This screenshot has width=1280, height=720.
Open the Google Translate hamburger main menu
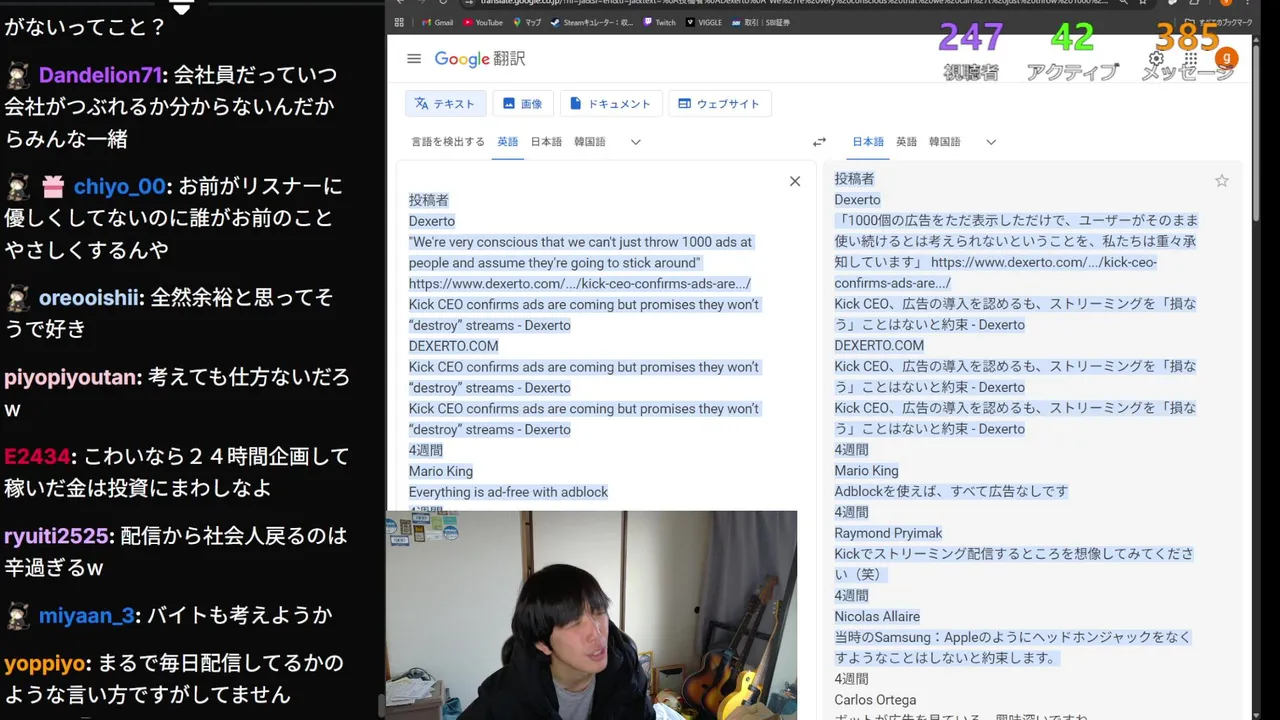[414, 59]
